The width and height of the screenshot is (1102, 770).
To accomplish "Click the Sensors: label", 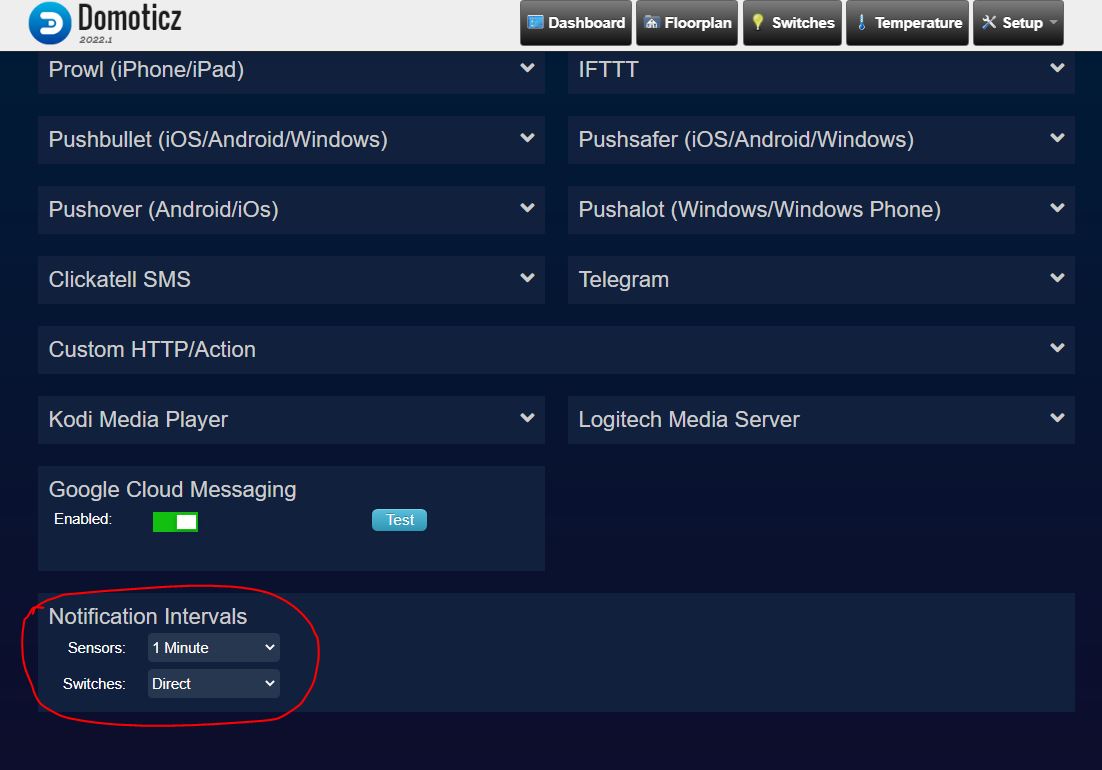I will (x=96, y=648).
